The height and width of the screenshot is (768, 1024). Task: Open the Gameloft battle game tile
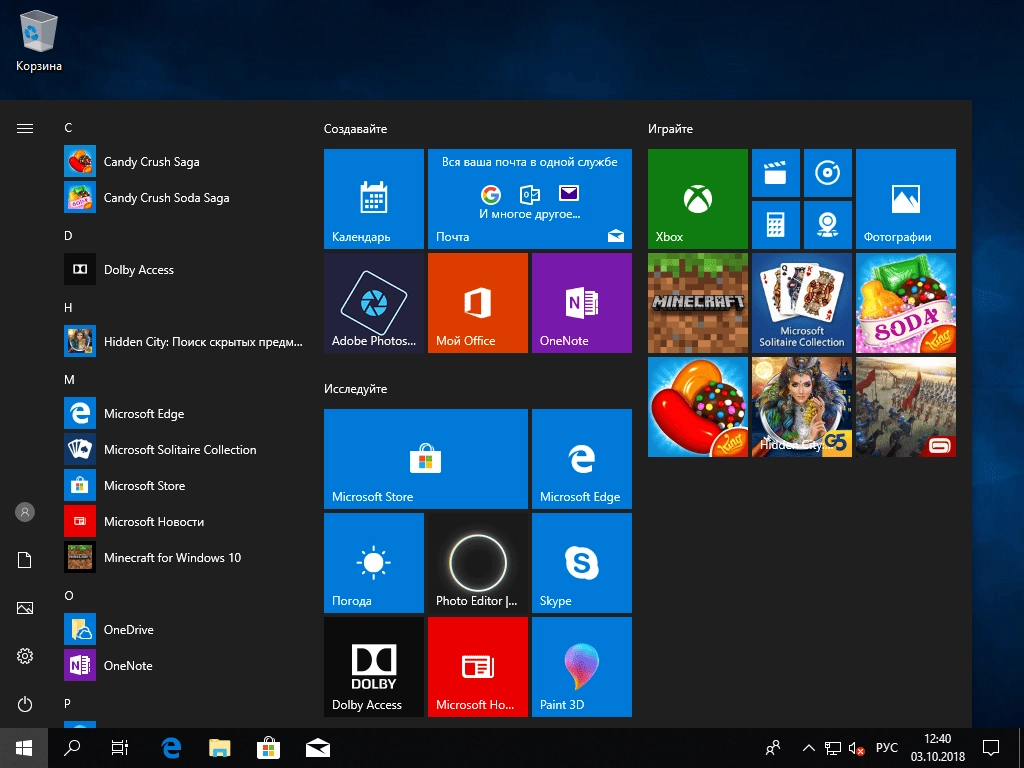tap(906, 407)
